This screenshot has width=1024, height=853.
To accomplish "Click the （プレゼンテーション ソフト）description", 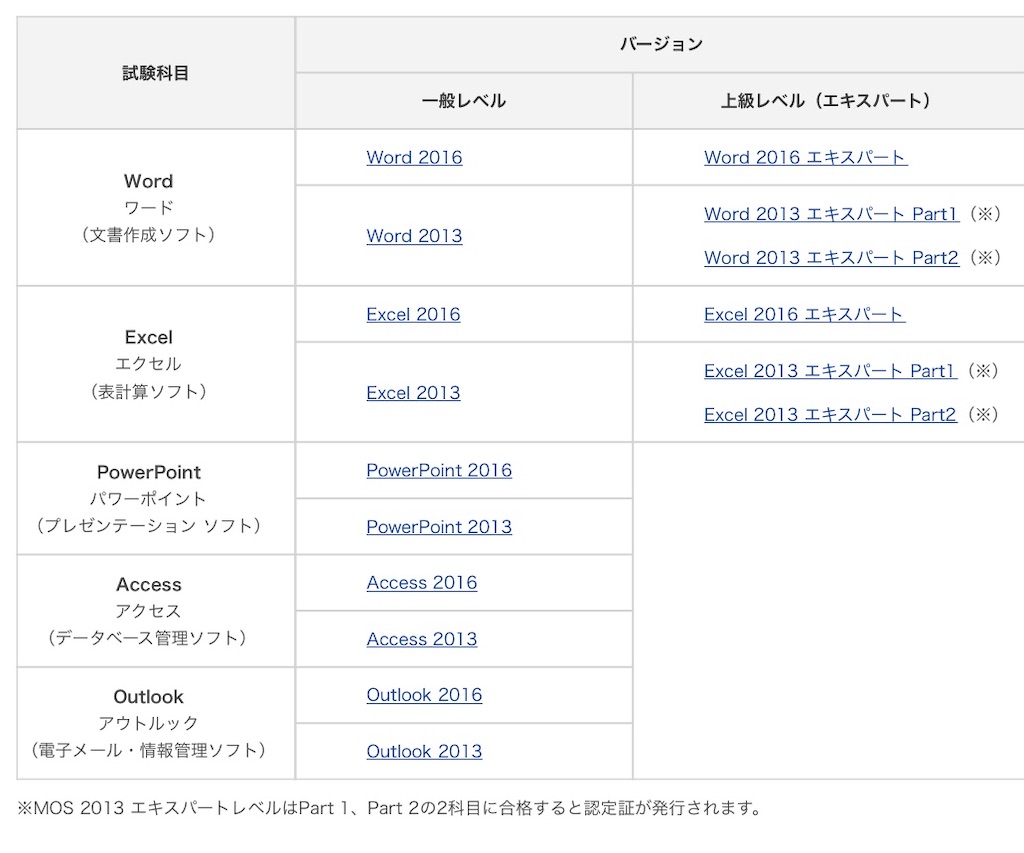I will point(149,526).
